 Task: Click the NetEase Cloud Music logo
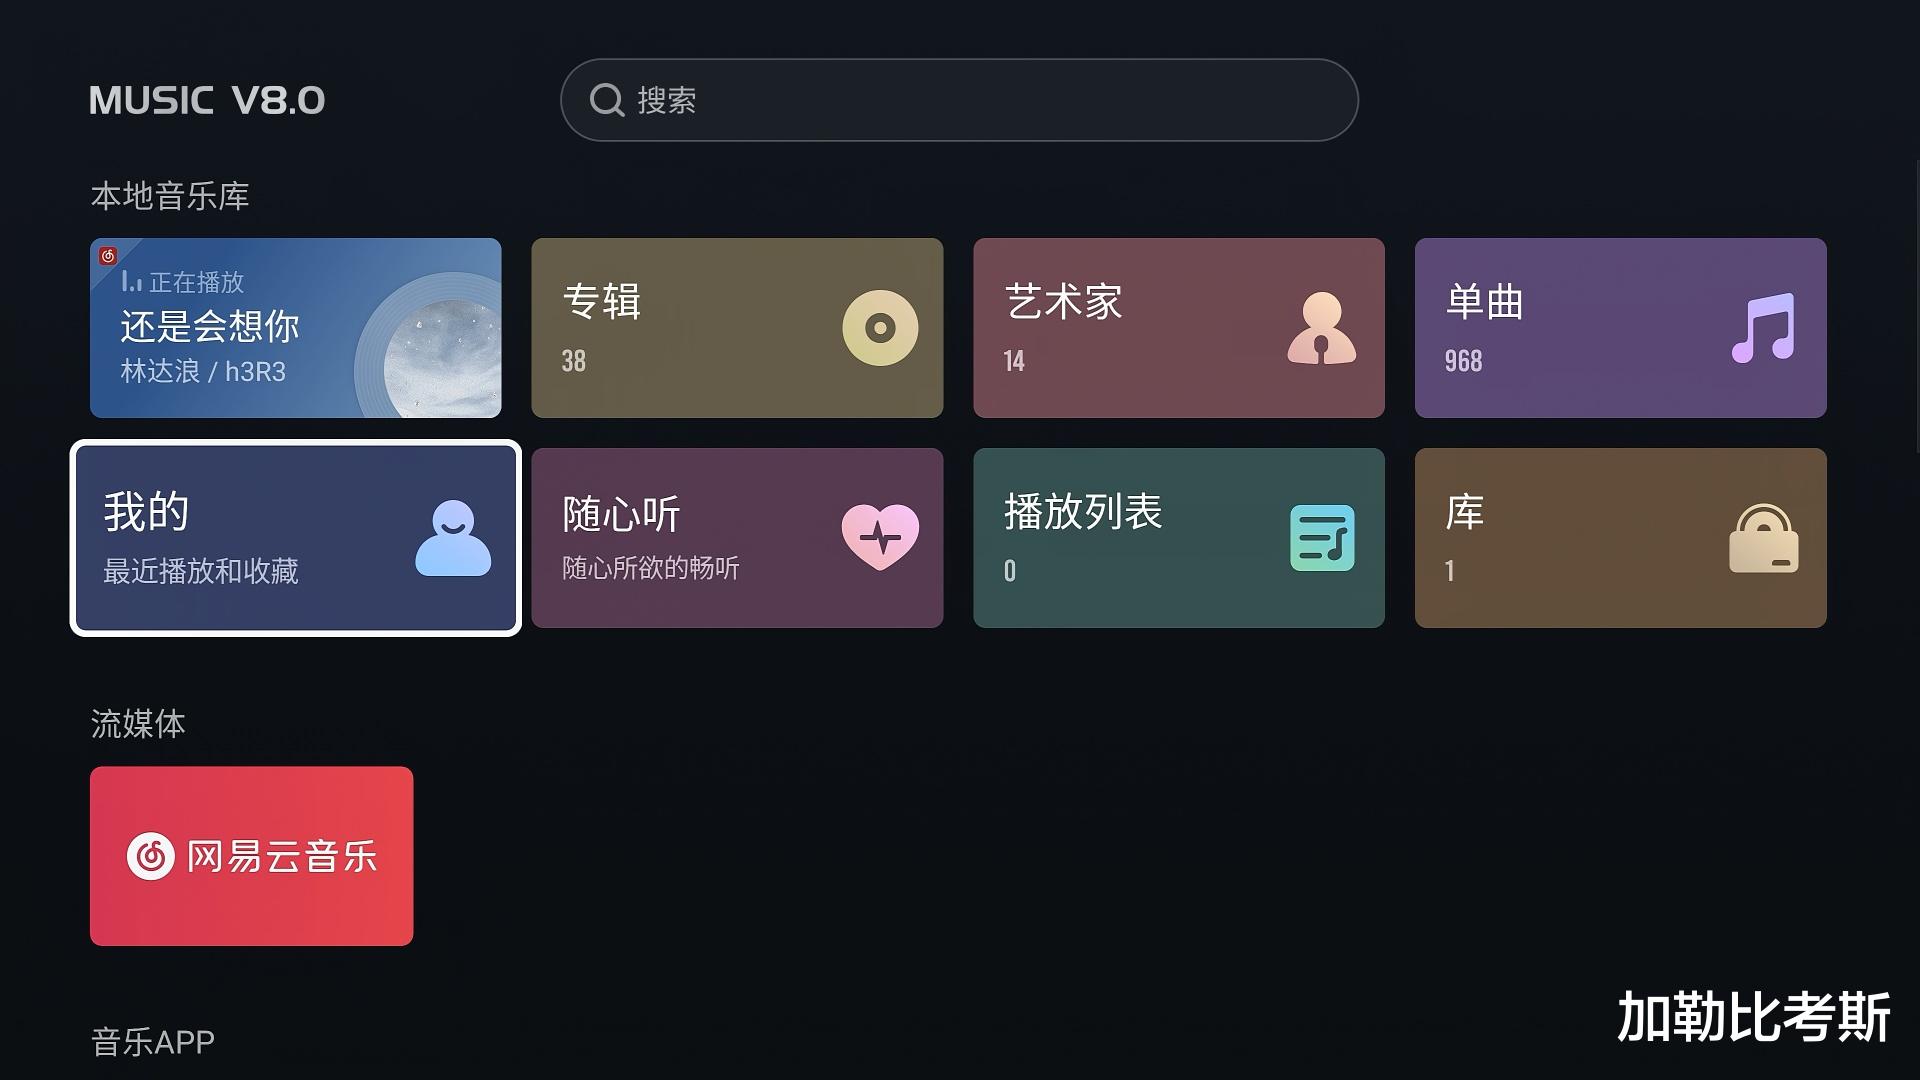151,856
